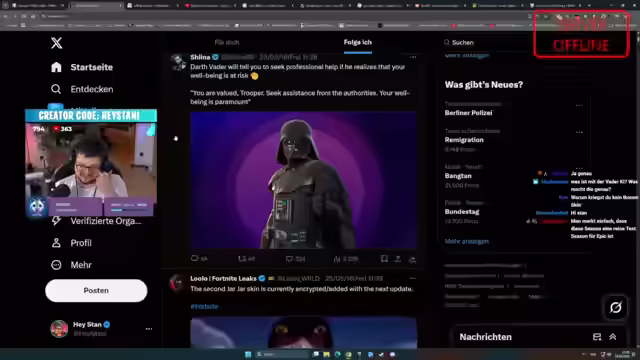Open options for Berliner Polizei trend
The height and width of the screenshot is (360, 640).
click(x=579, y=105)
